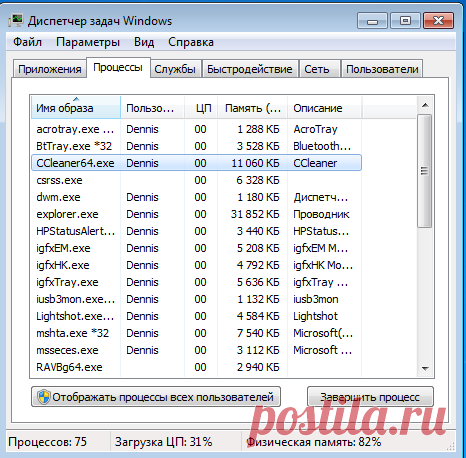
Task: Select the acrotray.exe process row
Action: point(196,129)
